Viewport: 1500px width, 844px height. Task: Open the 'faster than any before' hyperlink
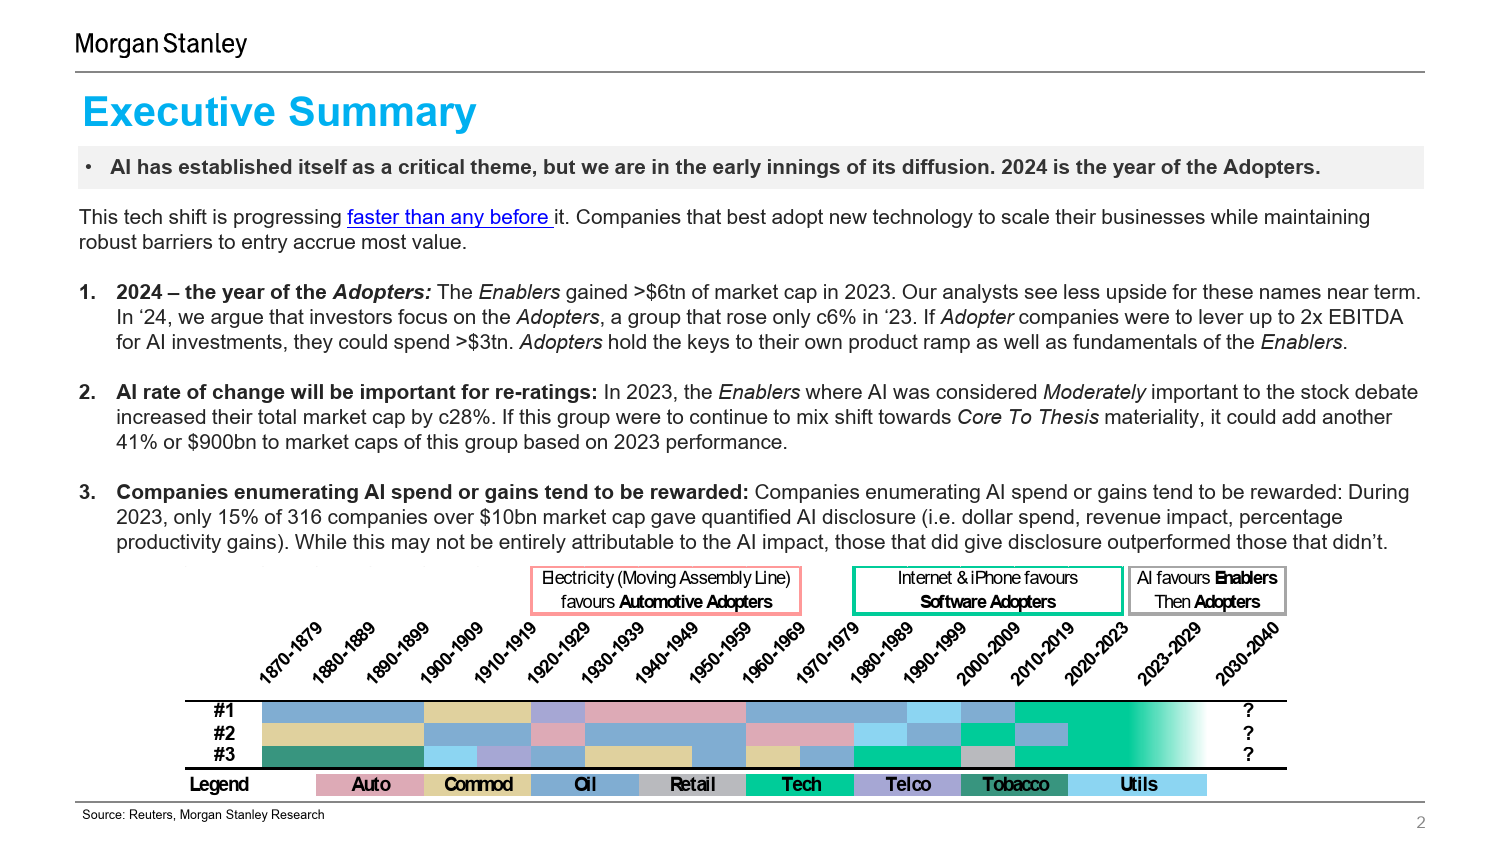tap(449, 217)
